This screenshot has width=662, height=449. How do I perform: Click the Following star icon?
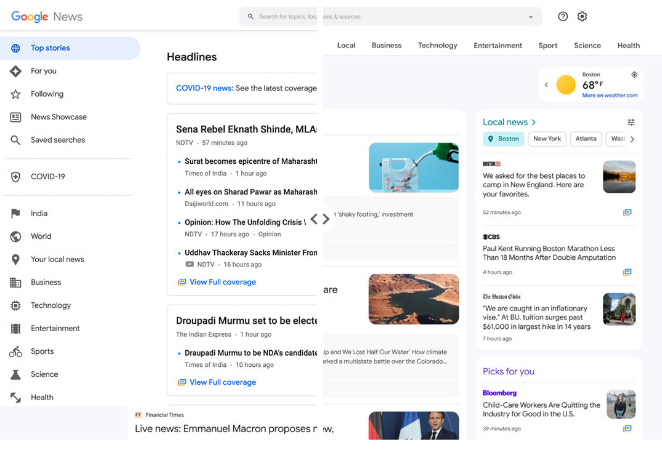(16, 94)
